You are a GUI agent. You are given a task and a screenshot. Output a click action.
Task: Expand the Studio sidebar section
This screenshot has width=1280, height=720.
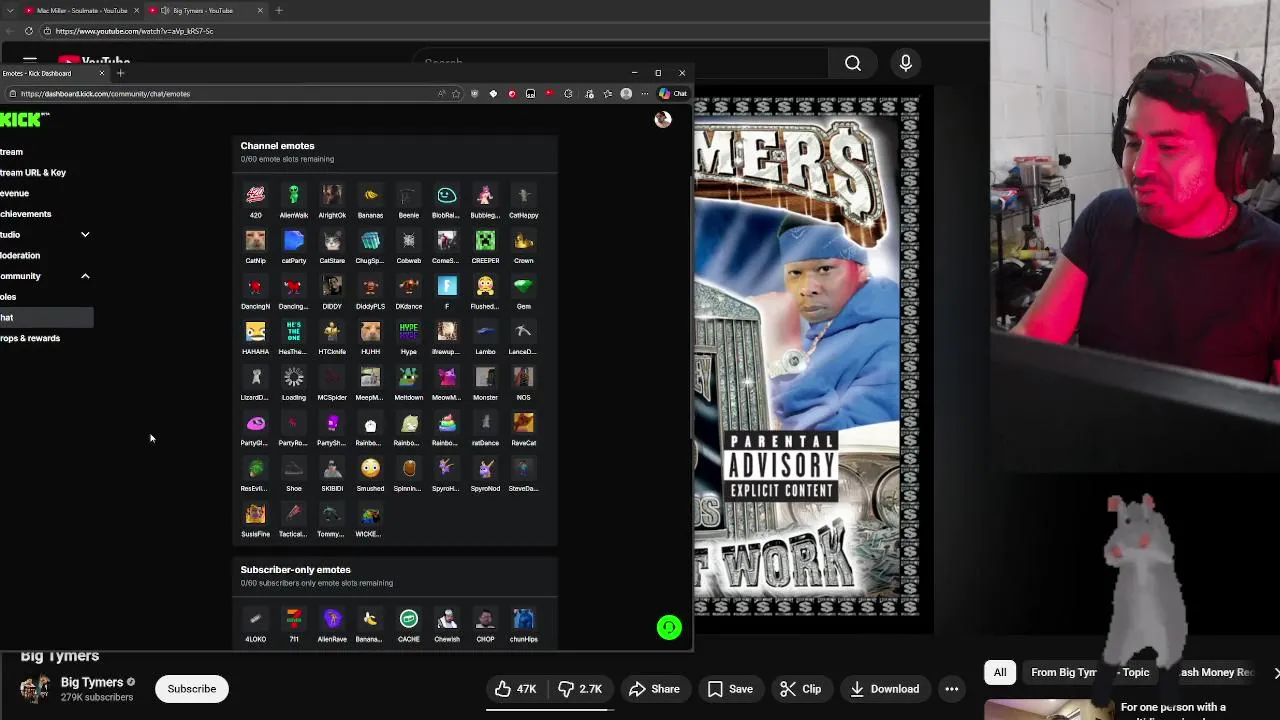pyautogui.click(x=85, y=235)
